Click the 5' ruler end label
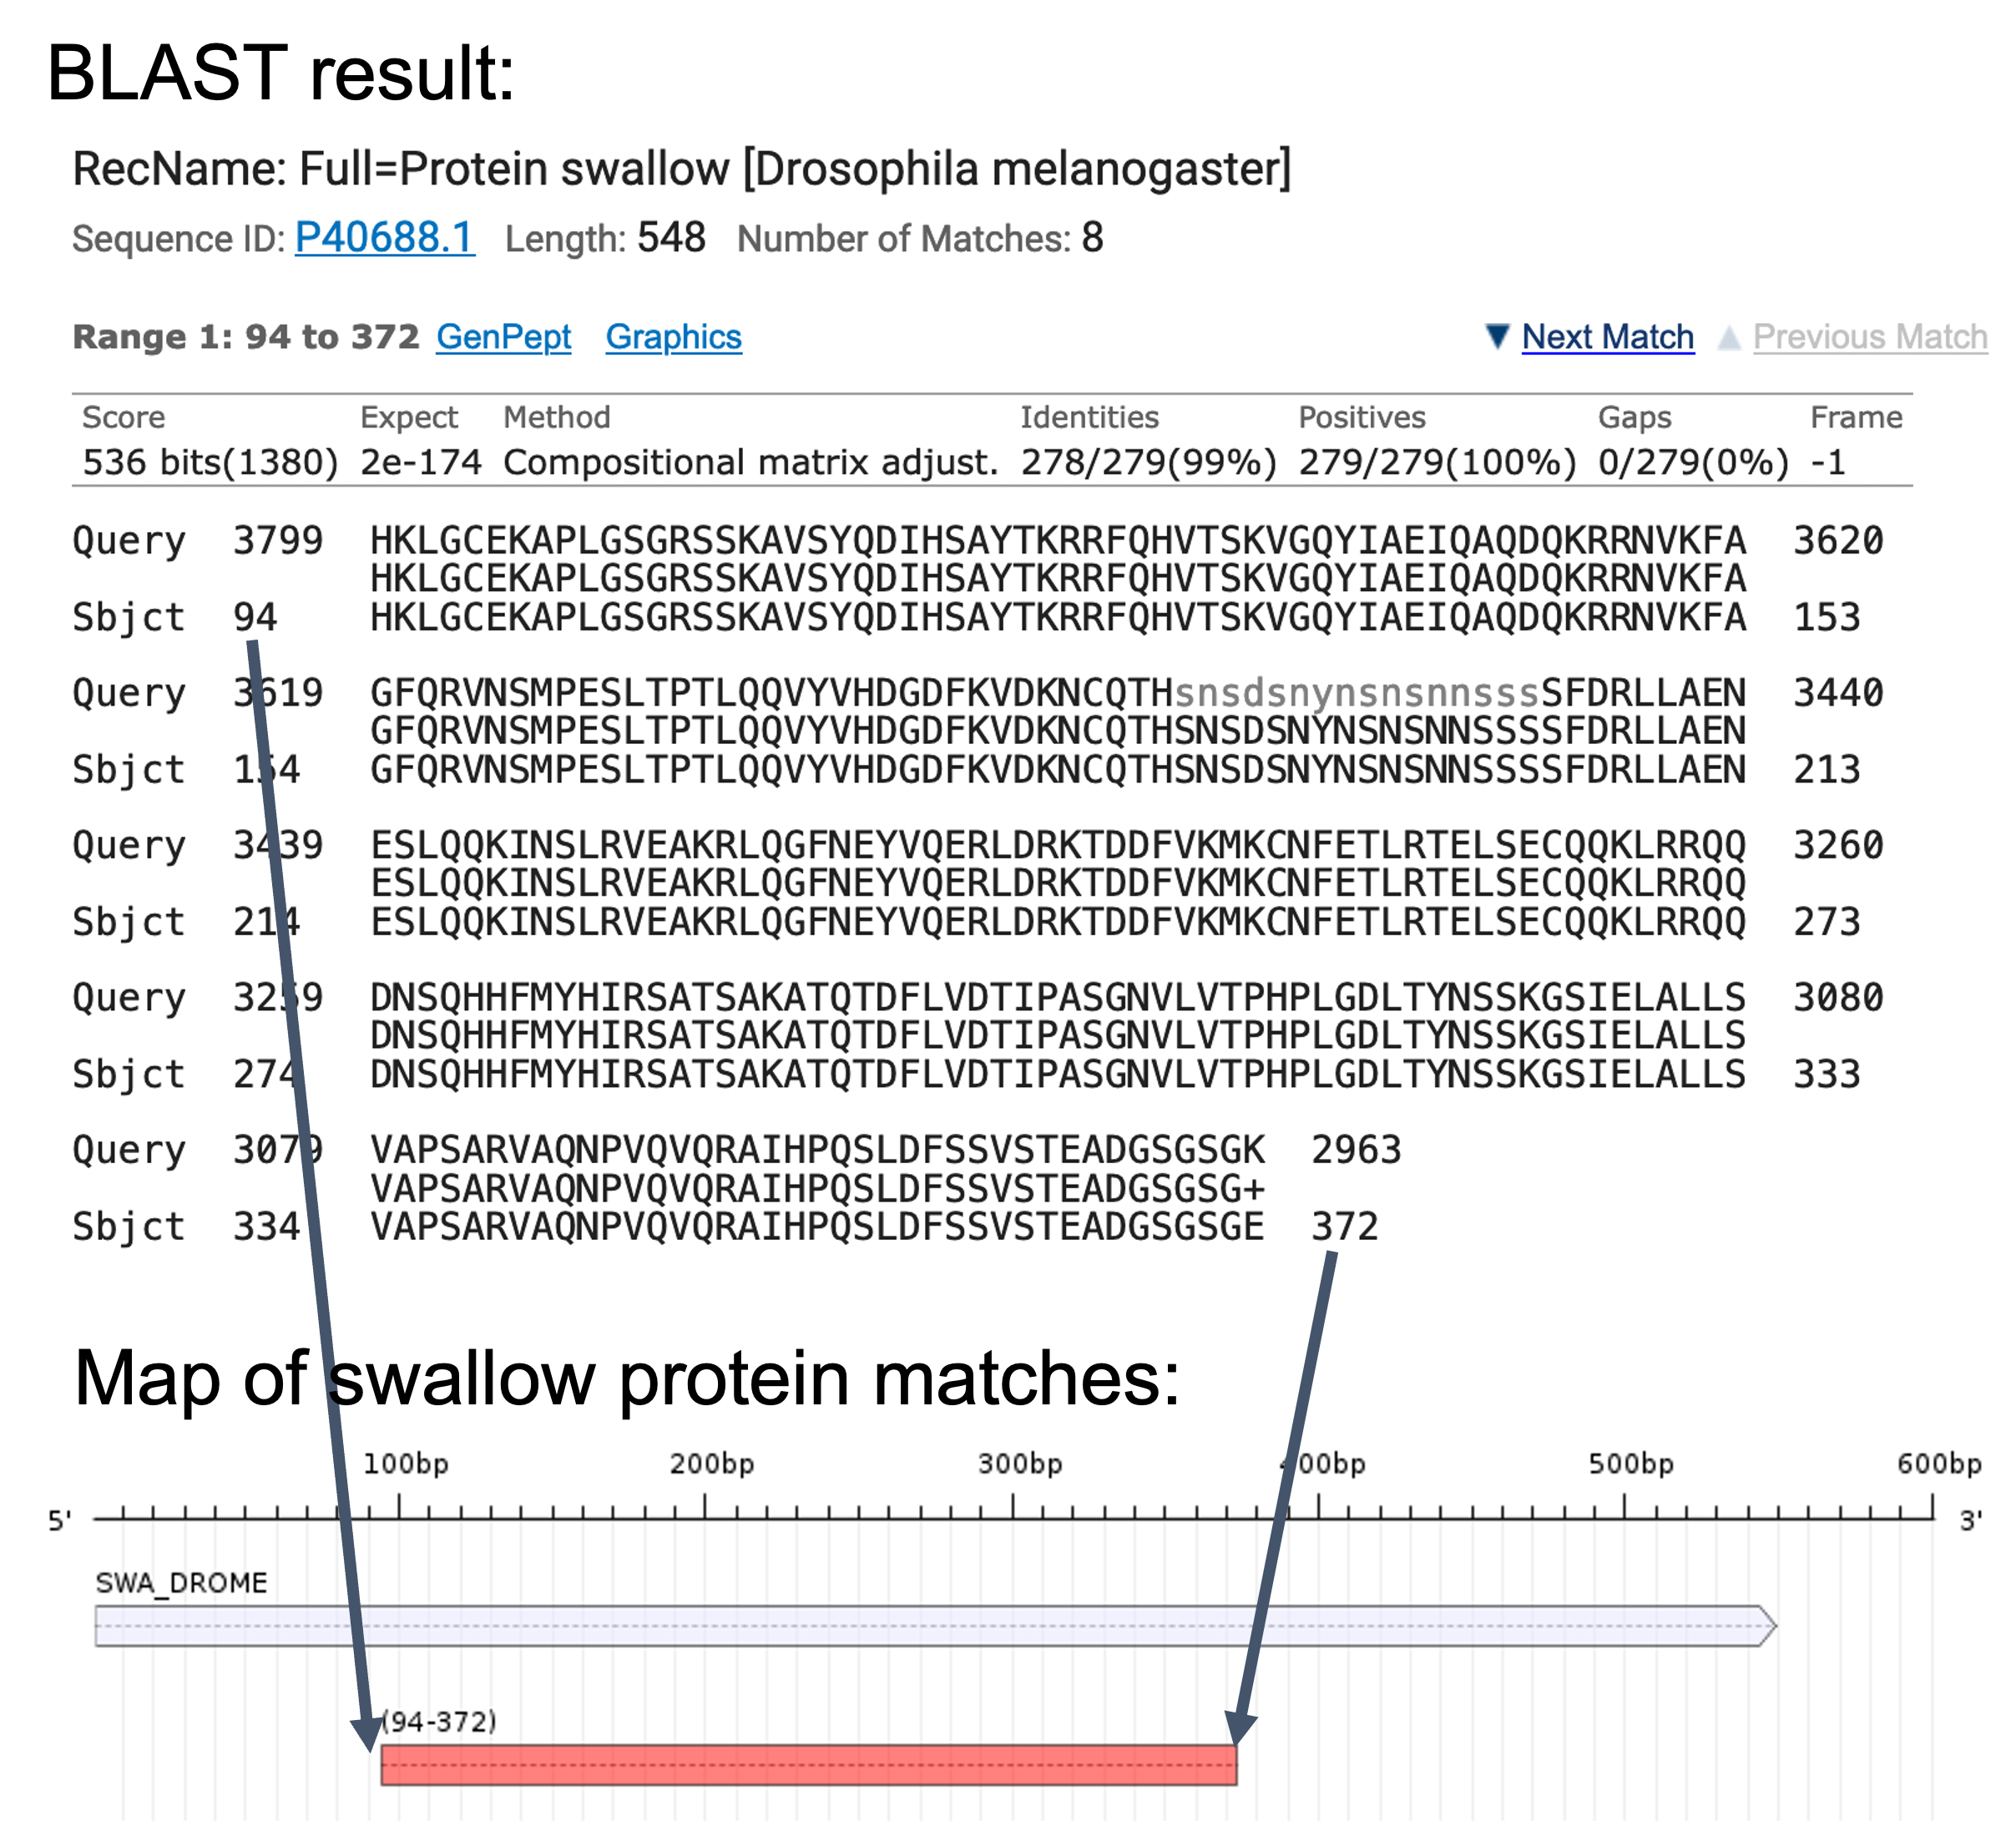2016x1821 pixels. pos(60,1521)
